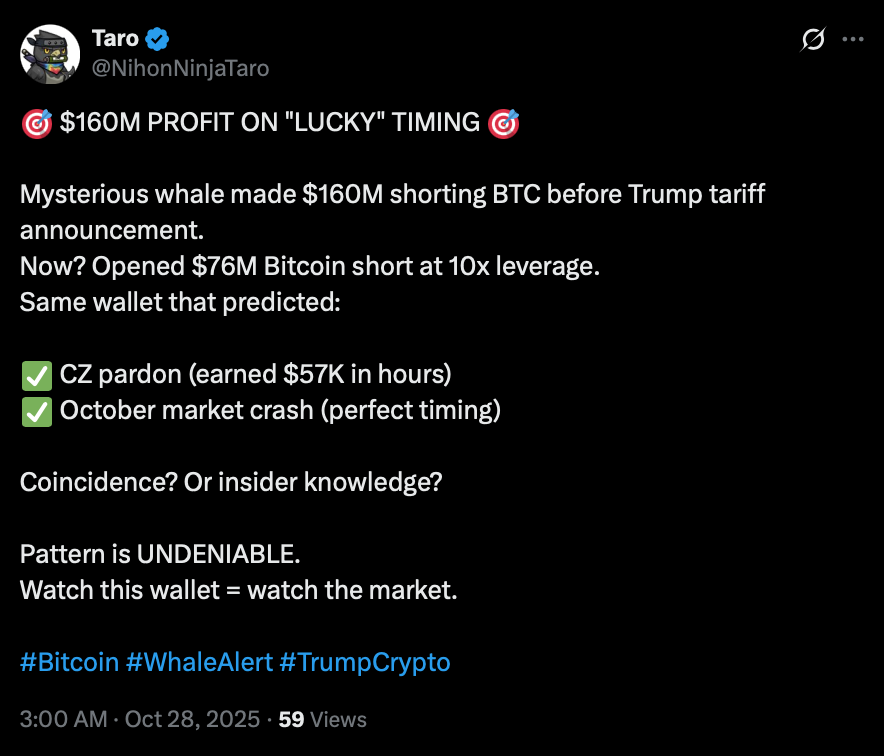The height and width of the screenshot is (756, 884).
Task: Click the green checkmark beside CZ pardon
Action: pos(36,376)
